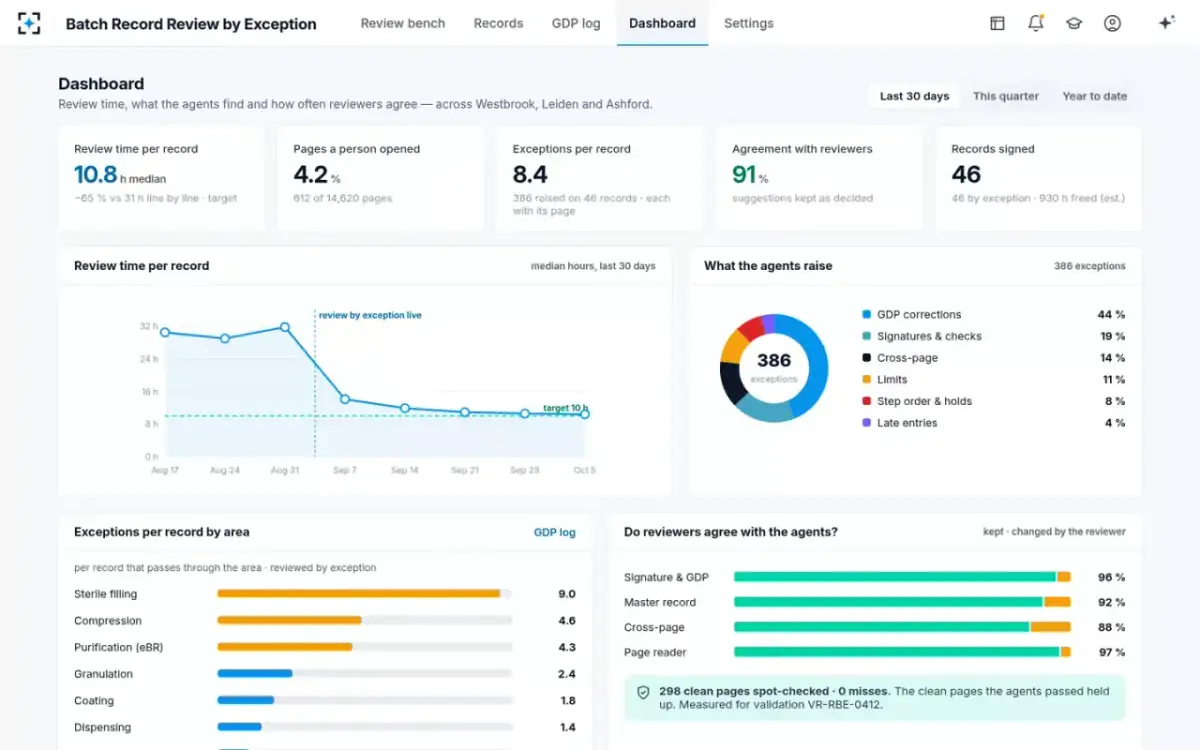This screenshot has width=1200, height=750.
Task: Click the 10.8 h median value
Action: tap(120, 175)
